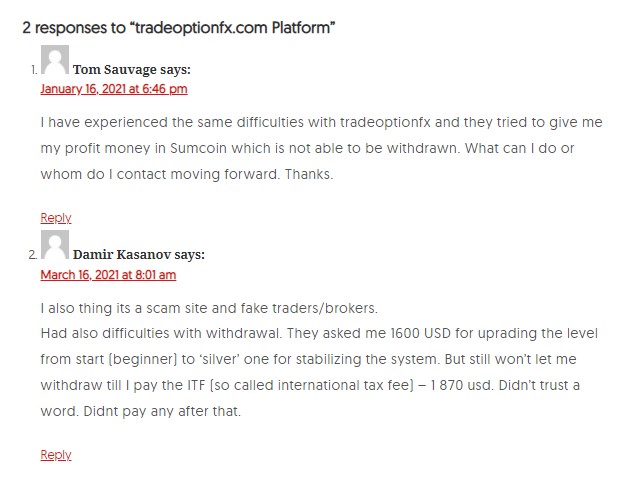This screenshot has width=633, height=478.
Task: Click 'Thanks.' ending the first comment
Action: 309,174
